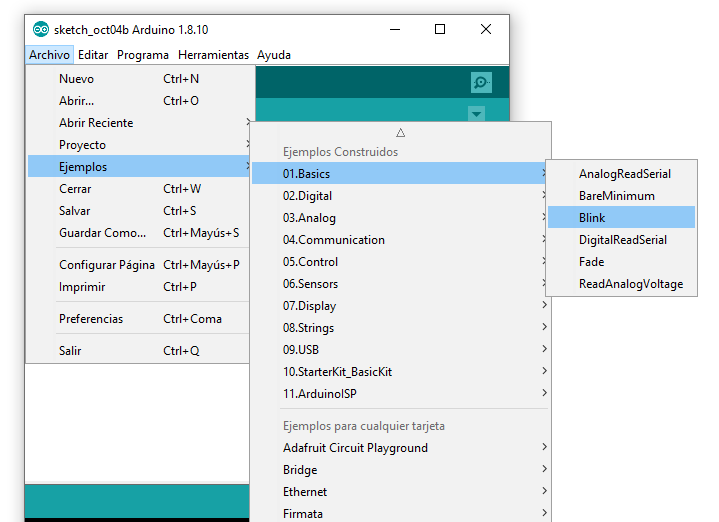The image size is (719, 522).
Task: Select Salir to quit Arduino
Action: tap(138, 350)
